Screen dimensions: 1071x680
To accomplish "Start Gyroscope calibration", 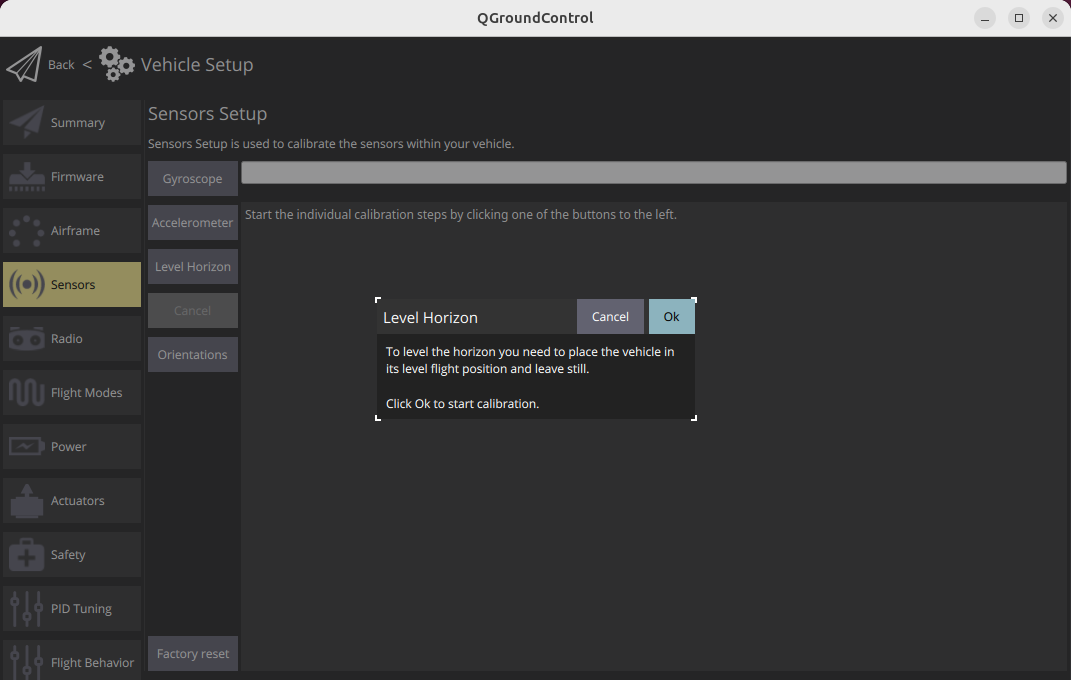I will pos(193,179).
